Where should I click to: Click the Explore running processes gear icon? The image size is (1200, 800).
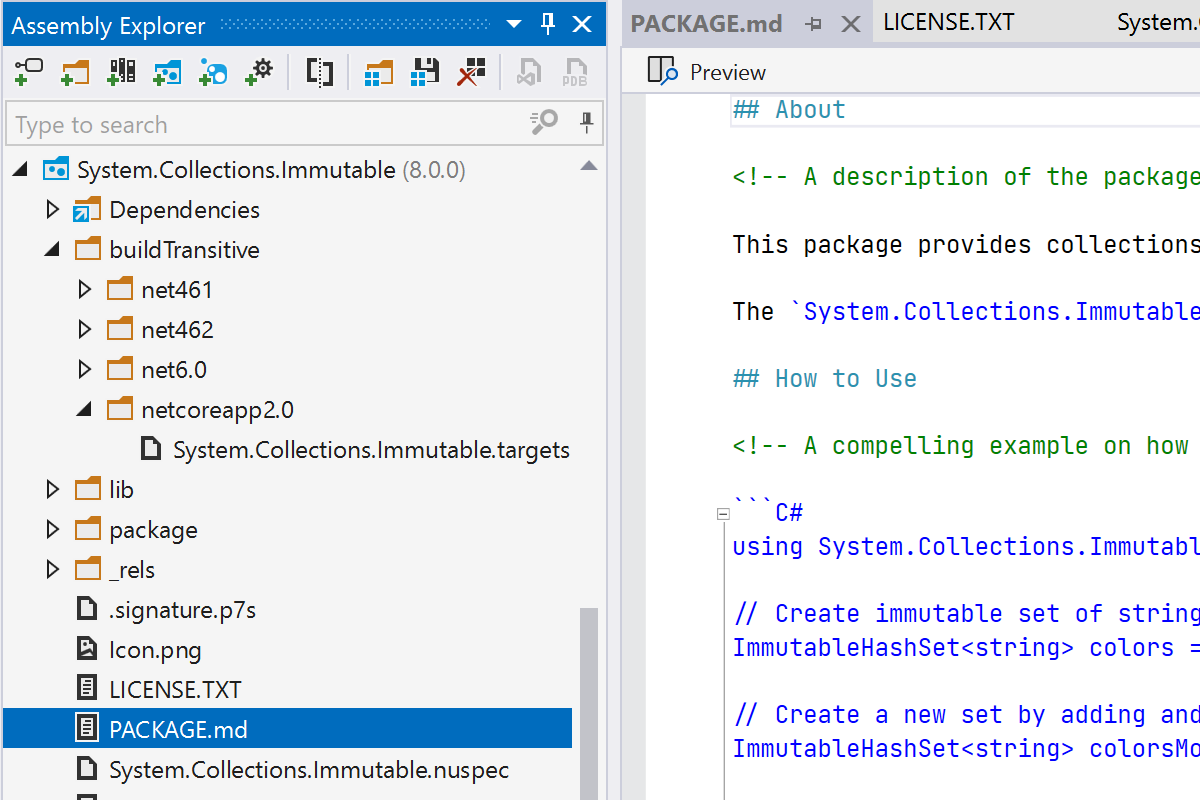coord(259,72)
